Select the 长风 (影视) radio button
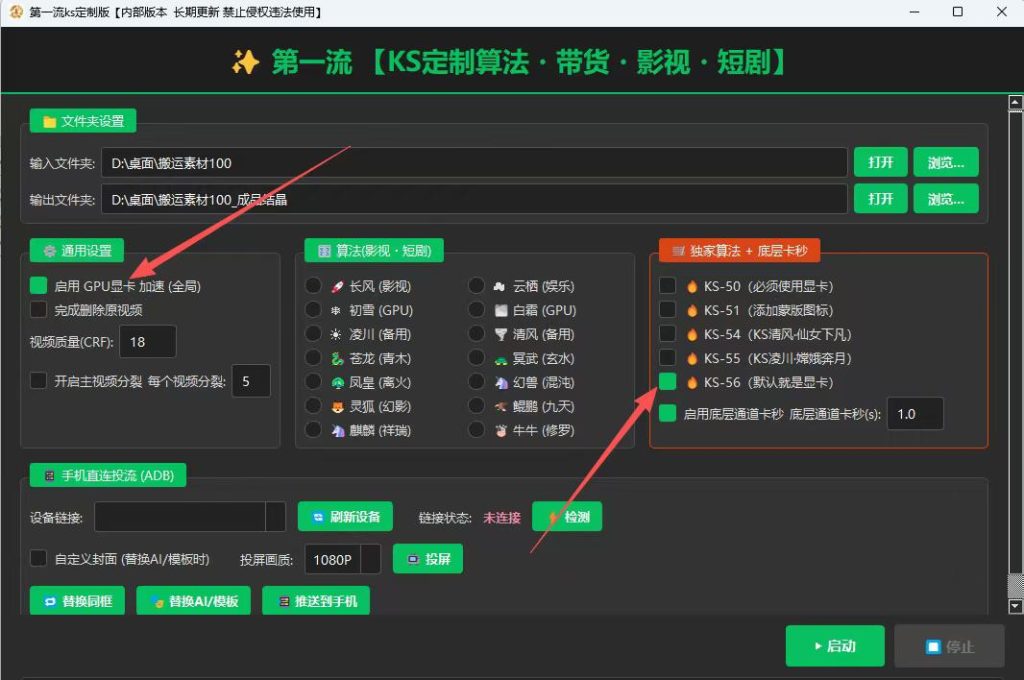The width and height of the screenshot is (1024, 680). (x=313, y=285)
